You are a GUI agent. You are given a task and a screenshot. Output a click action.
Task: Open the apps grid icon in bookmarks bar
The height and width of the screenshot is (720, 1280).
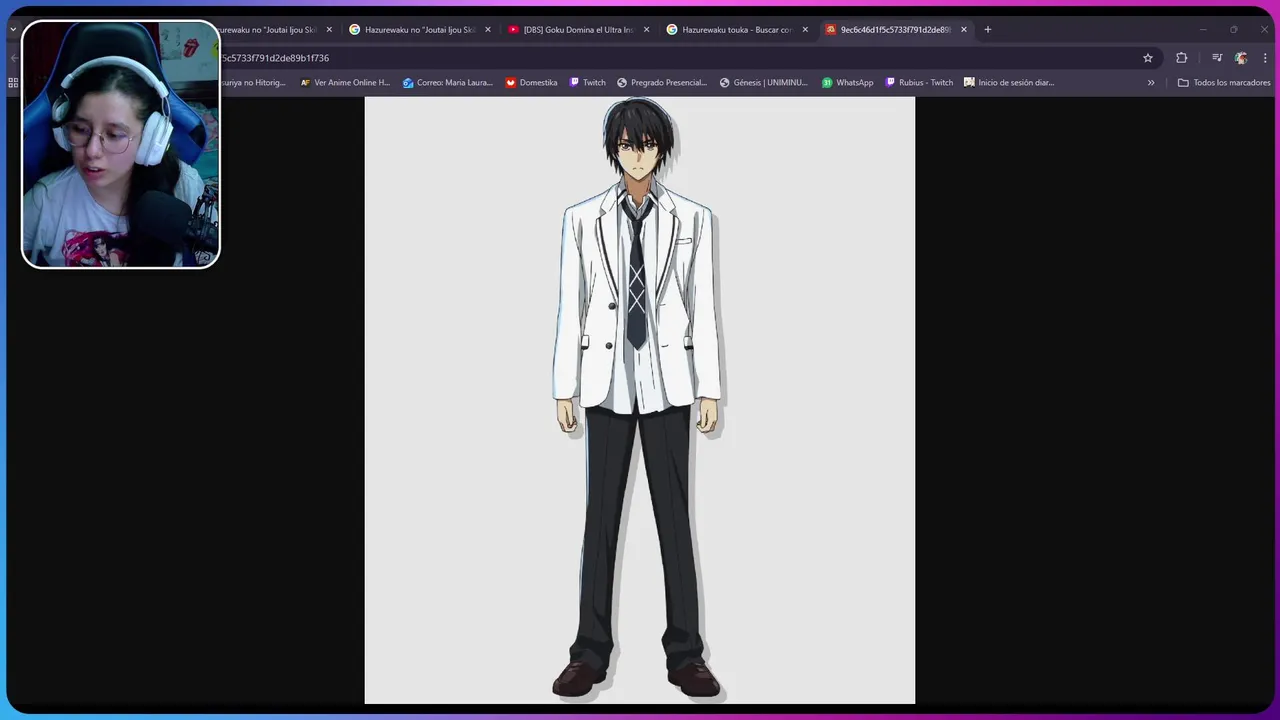click(x=13, y=83)
